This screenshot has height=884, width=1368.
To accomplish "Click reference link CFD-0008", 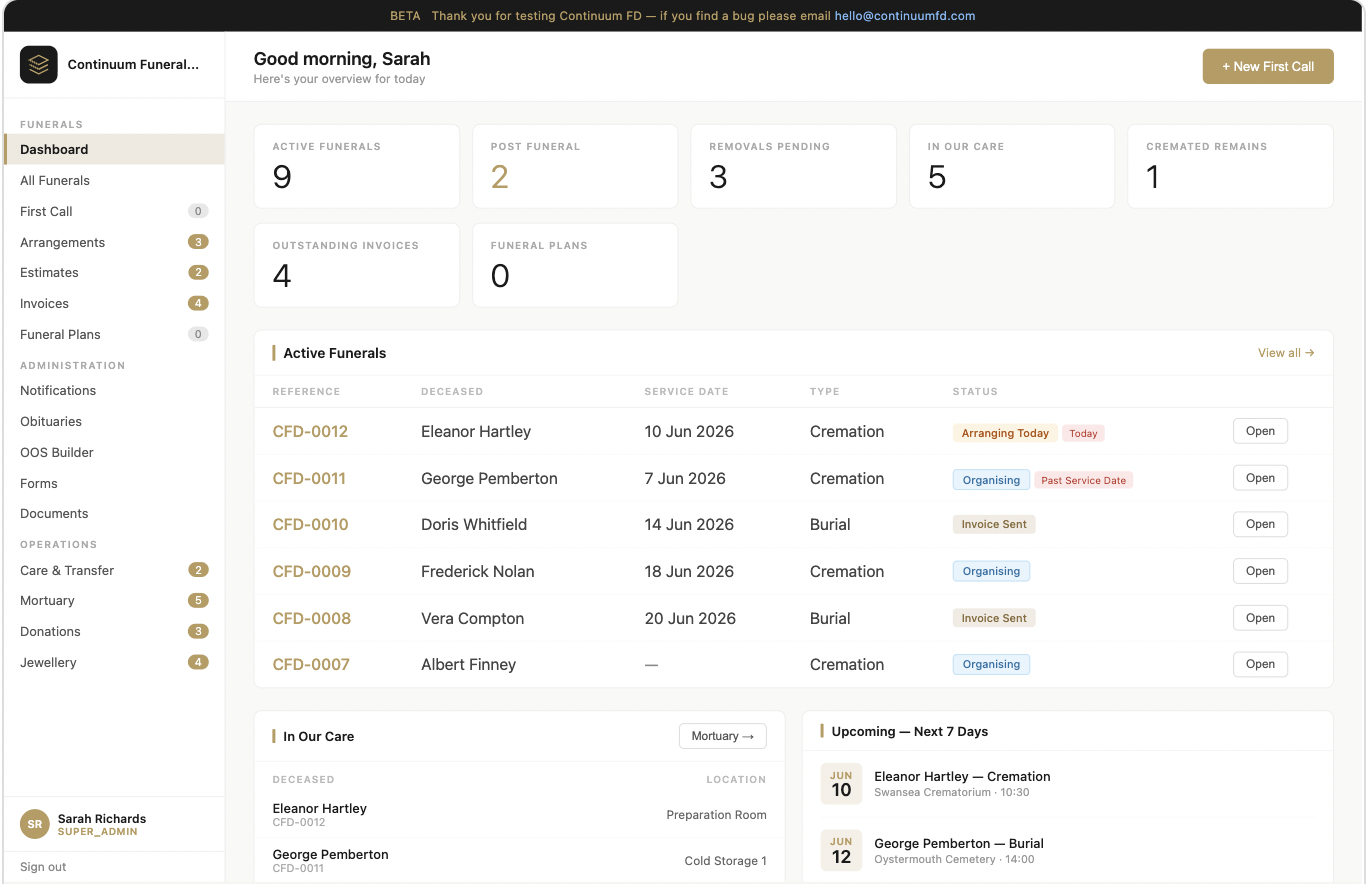I will tap(312, 618).
